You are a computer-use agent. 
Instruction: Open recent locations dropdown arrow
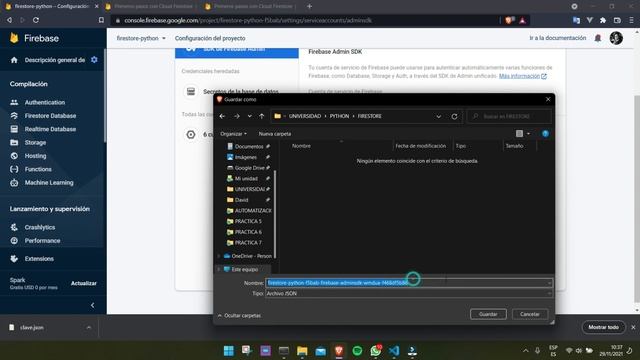pos(249,116)
